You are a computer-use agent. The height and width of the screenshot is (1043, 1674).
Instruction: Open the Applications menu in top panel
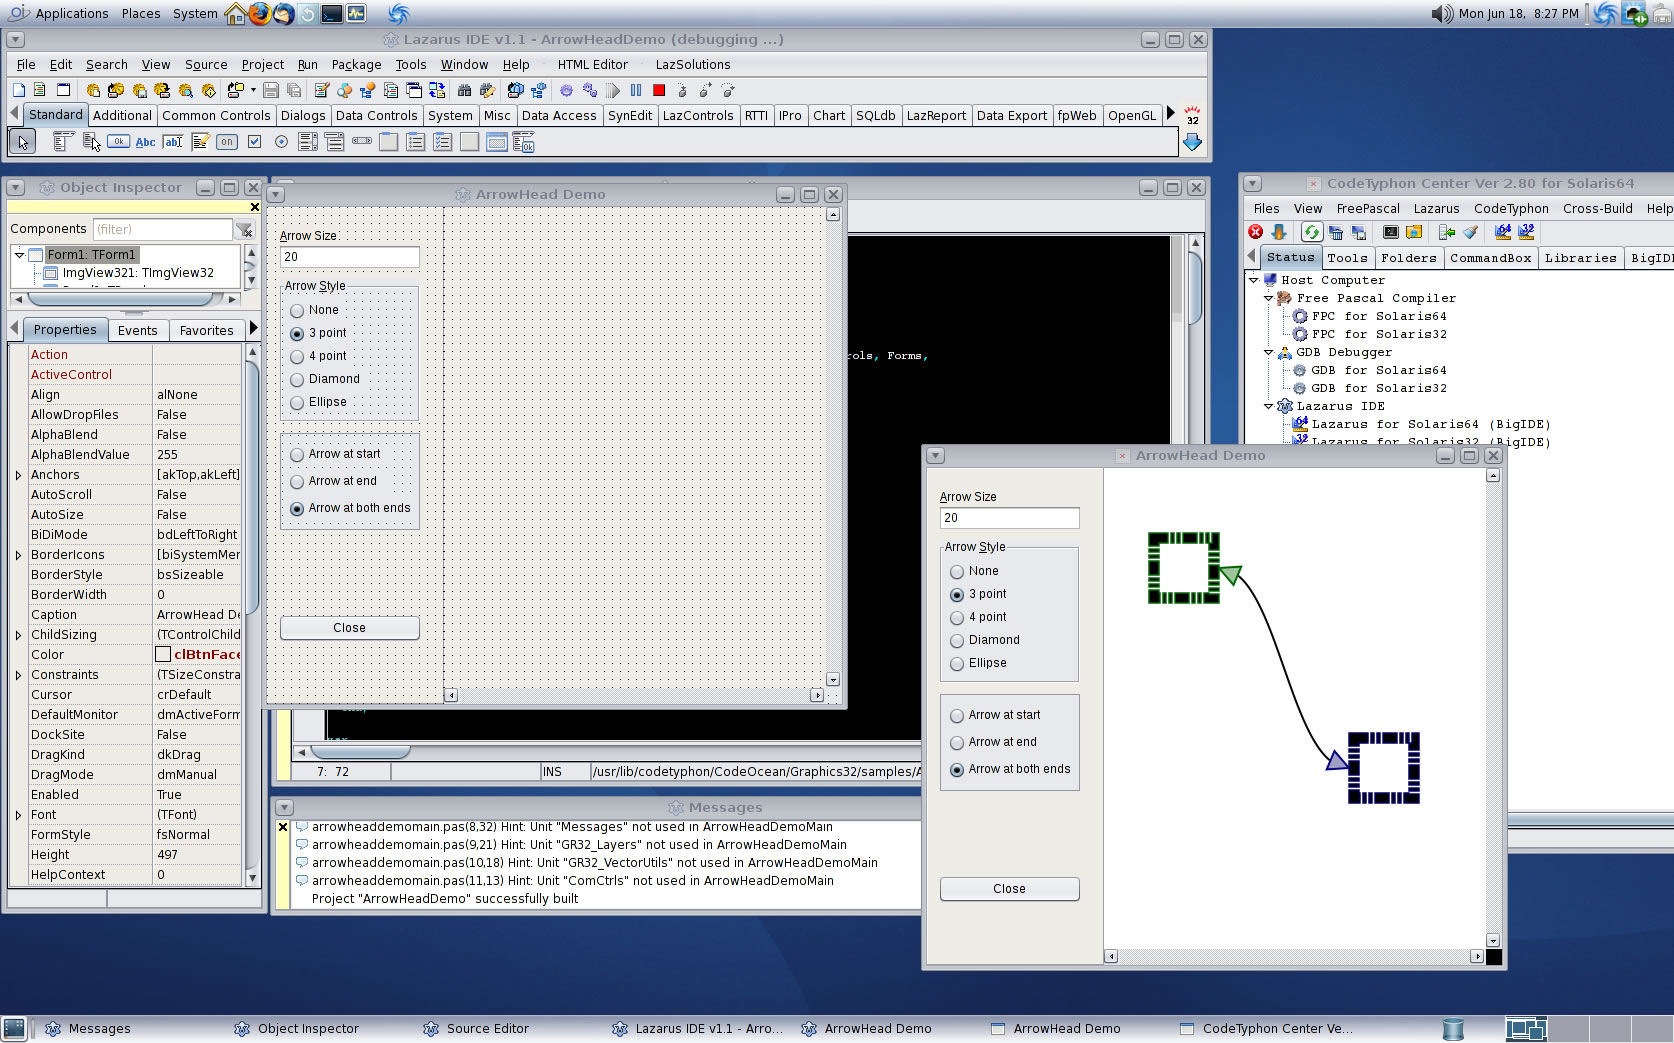click(x=71, y=14)
